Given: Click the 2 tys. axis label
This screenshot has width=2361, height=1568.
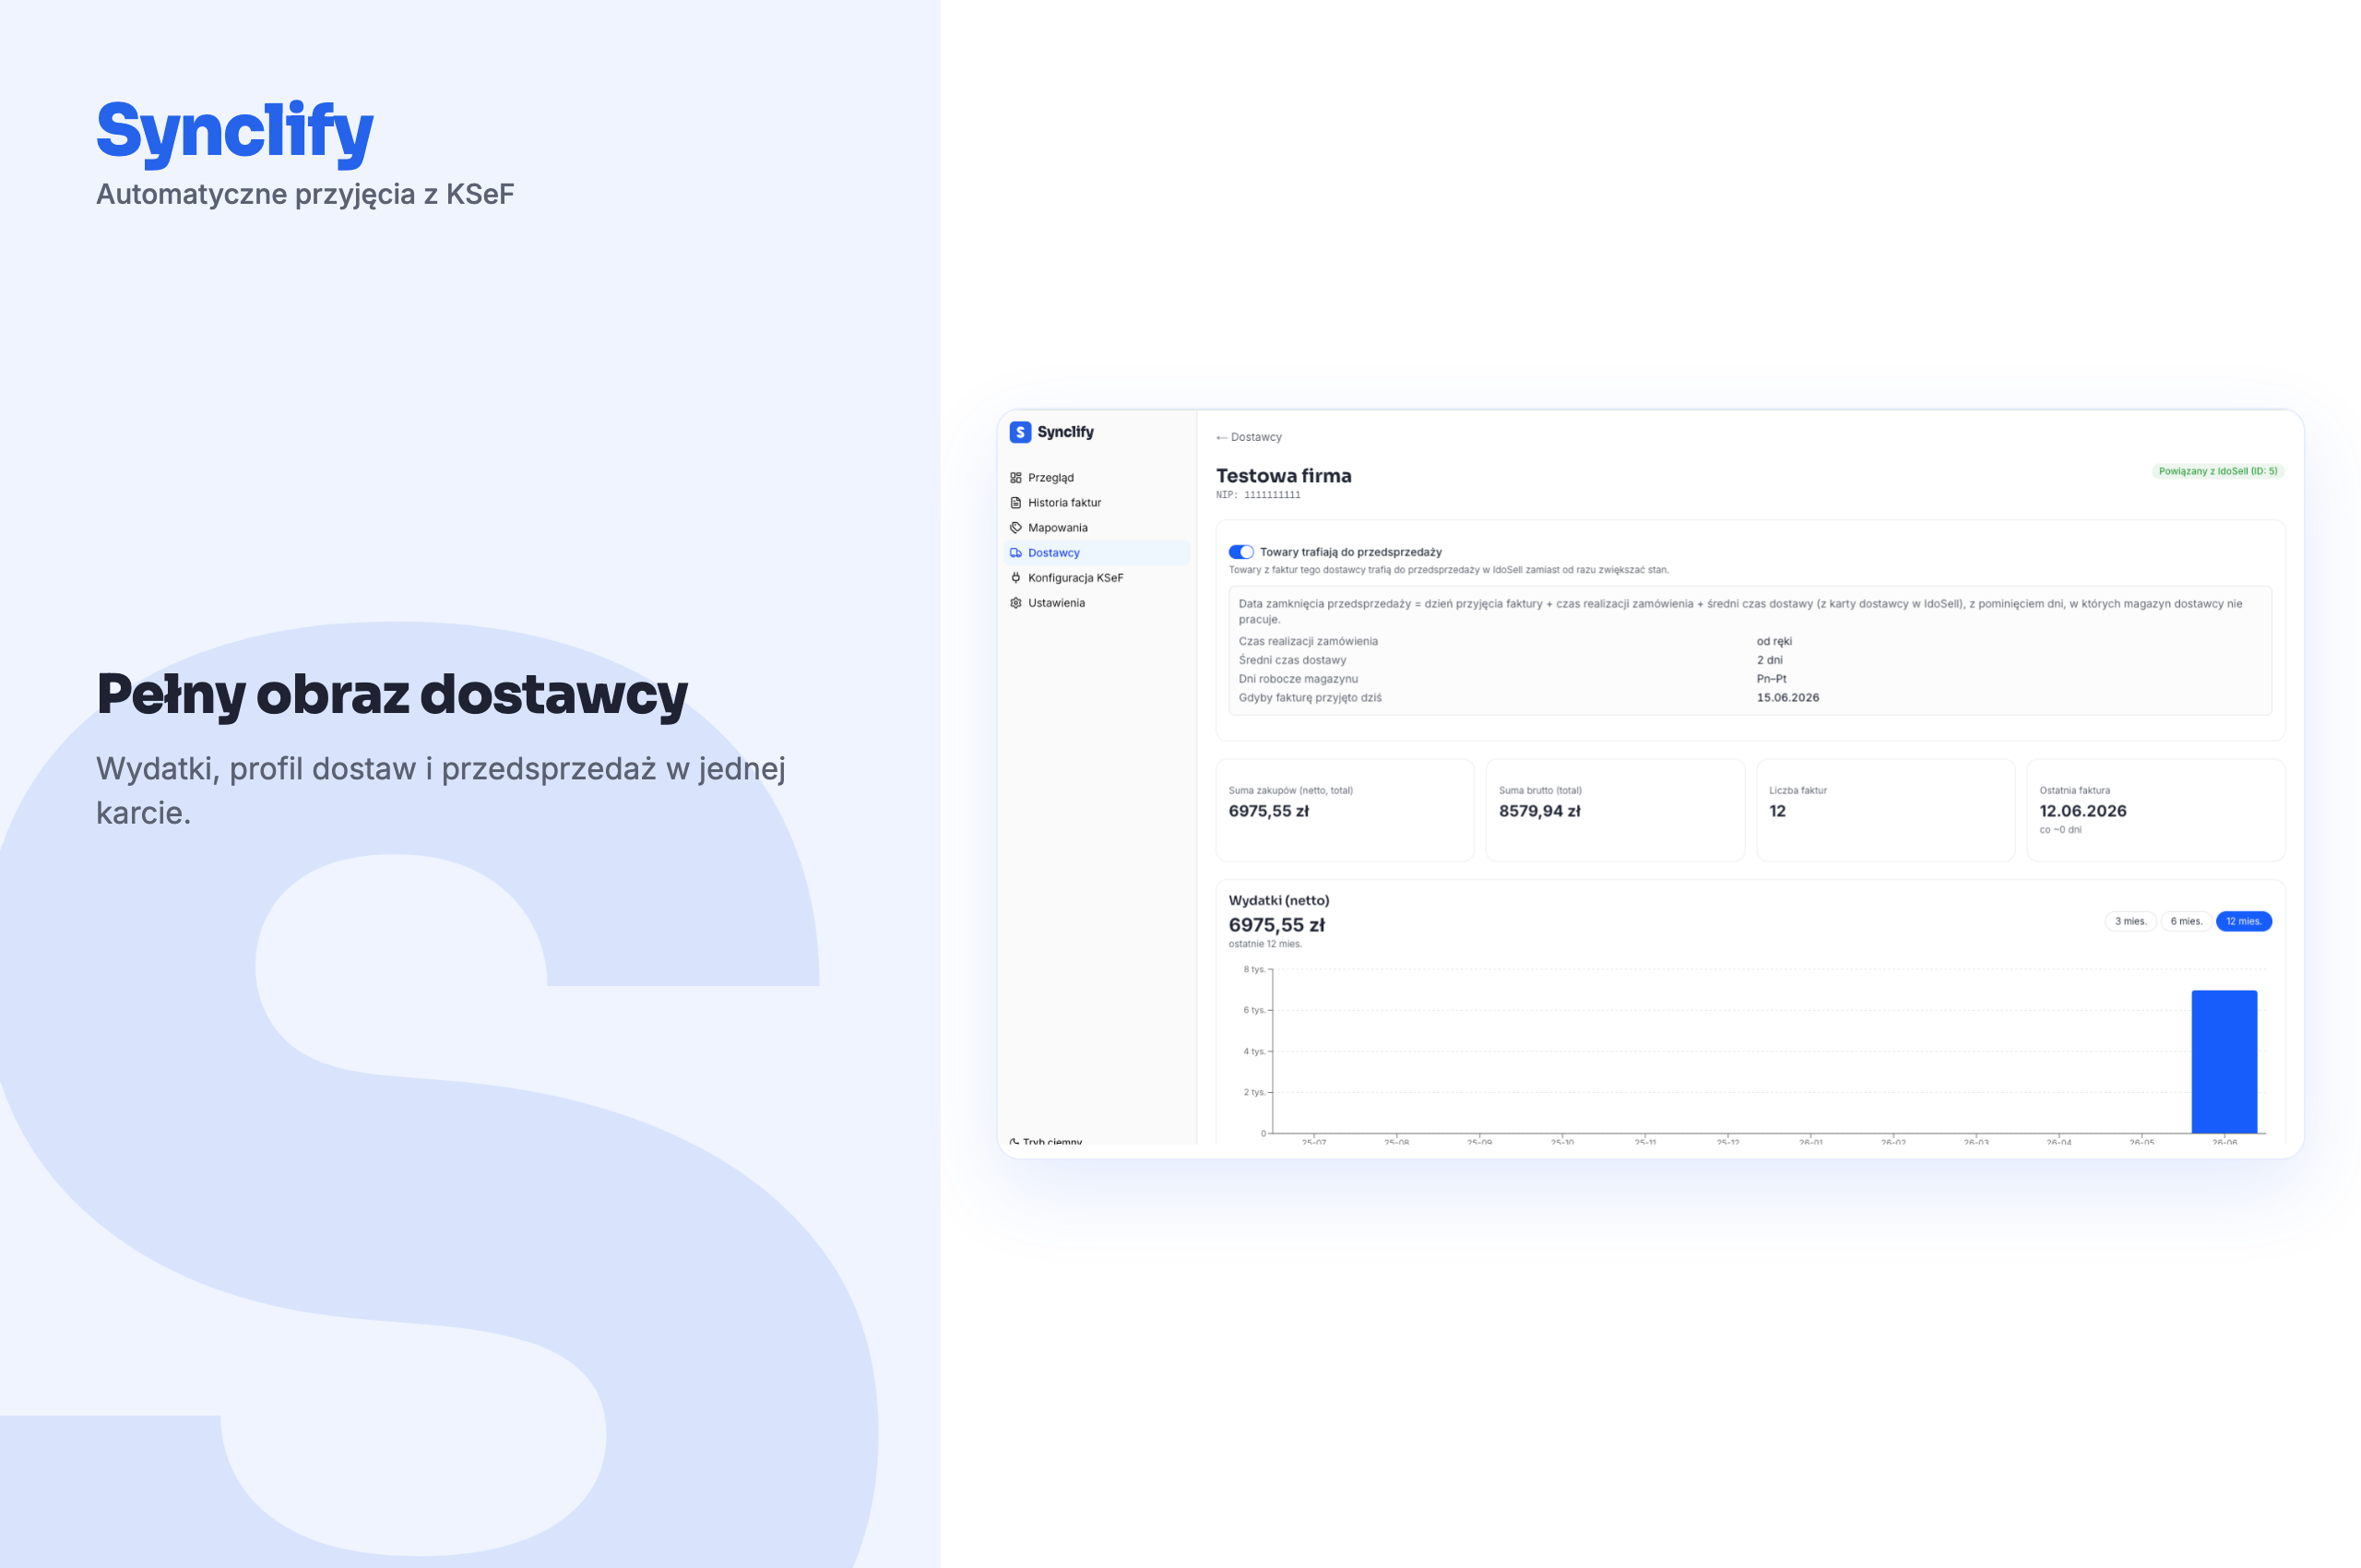Looking at the screenshot, I should [x=1254, y=1092].
